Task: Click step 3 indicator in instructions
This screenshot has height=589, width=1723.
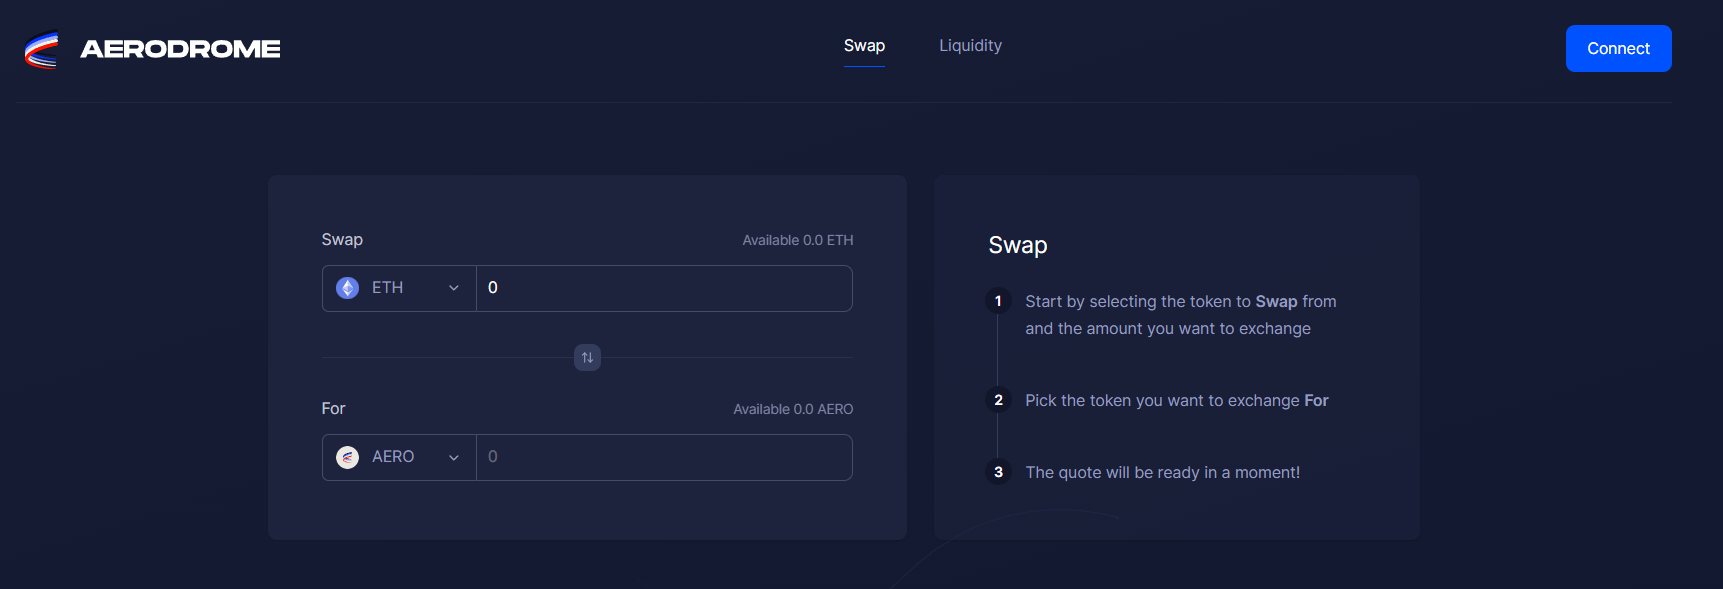Action: pos(998,472)
